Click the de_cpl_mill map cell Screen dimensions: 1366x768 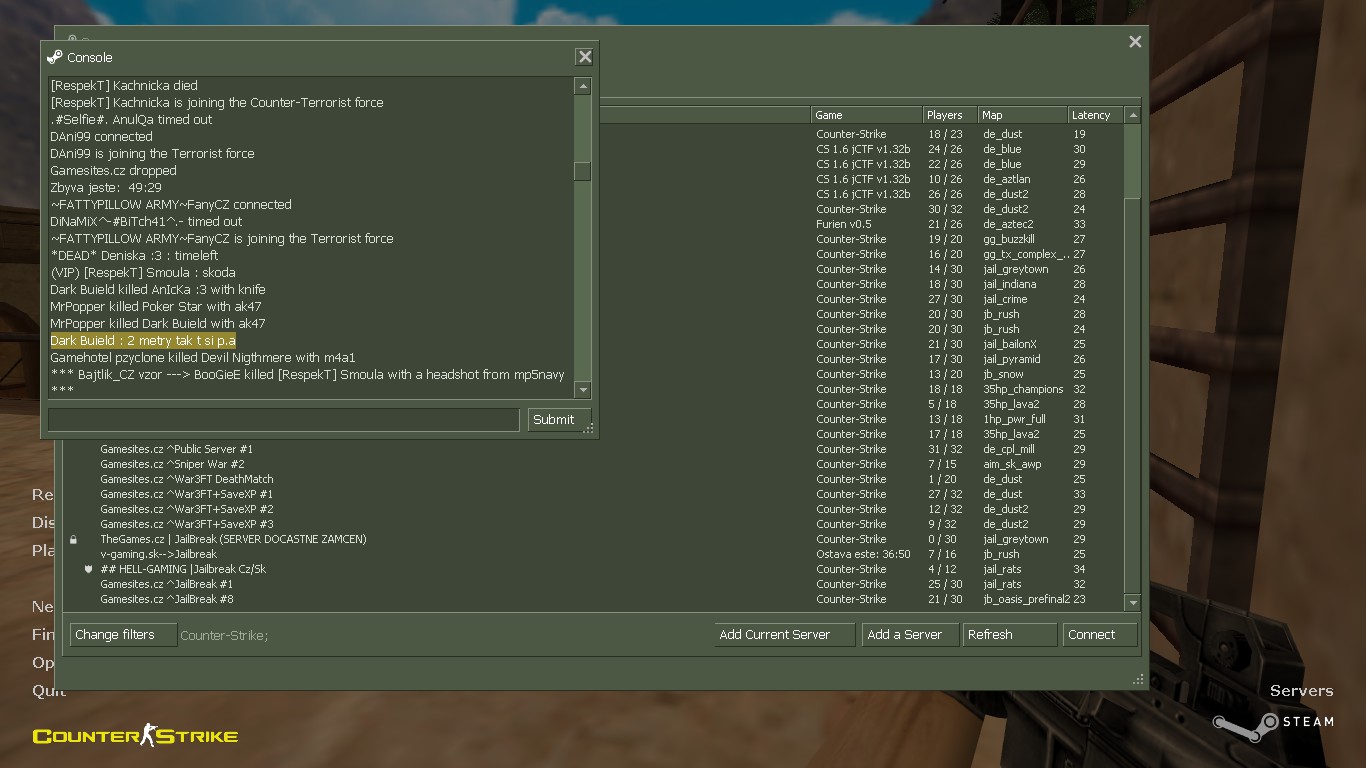[1009, 449]
